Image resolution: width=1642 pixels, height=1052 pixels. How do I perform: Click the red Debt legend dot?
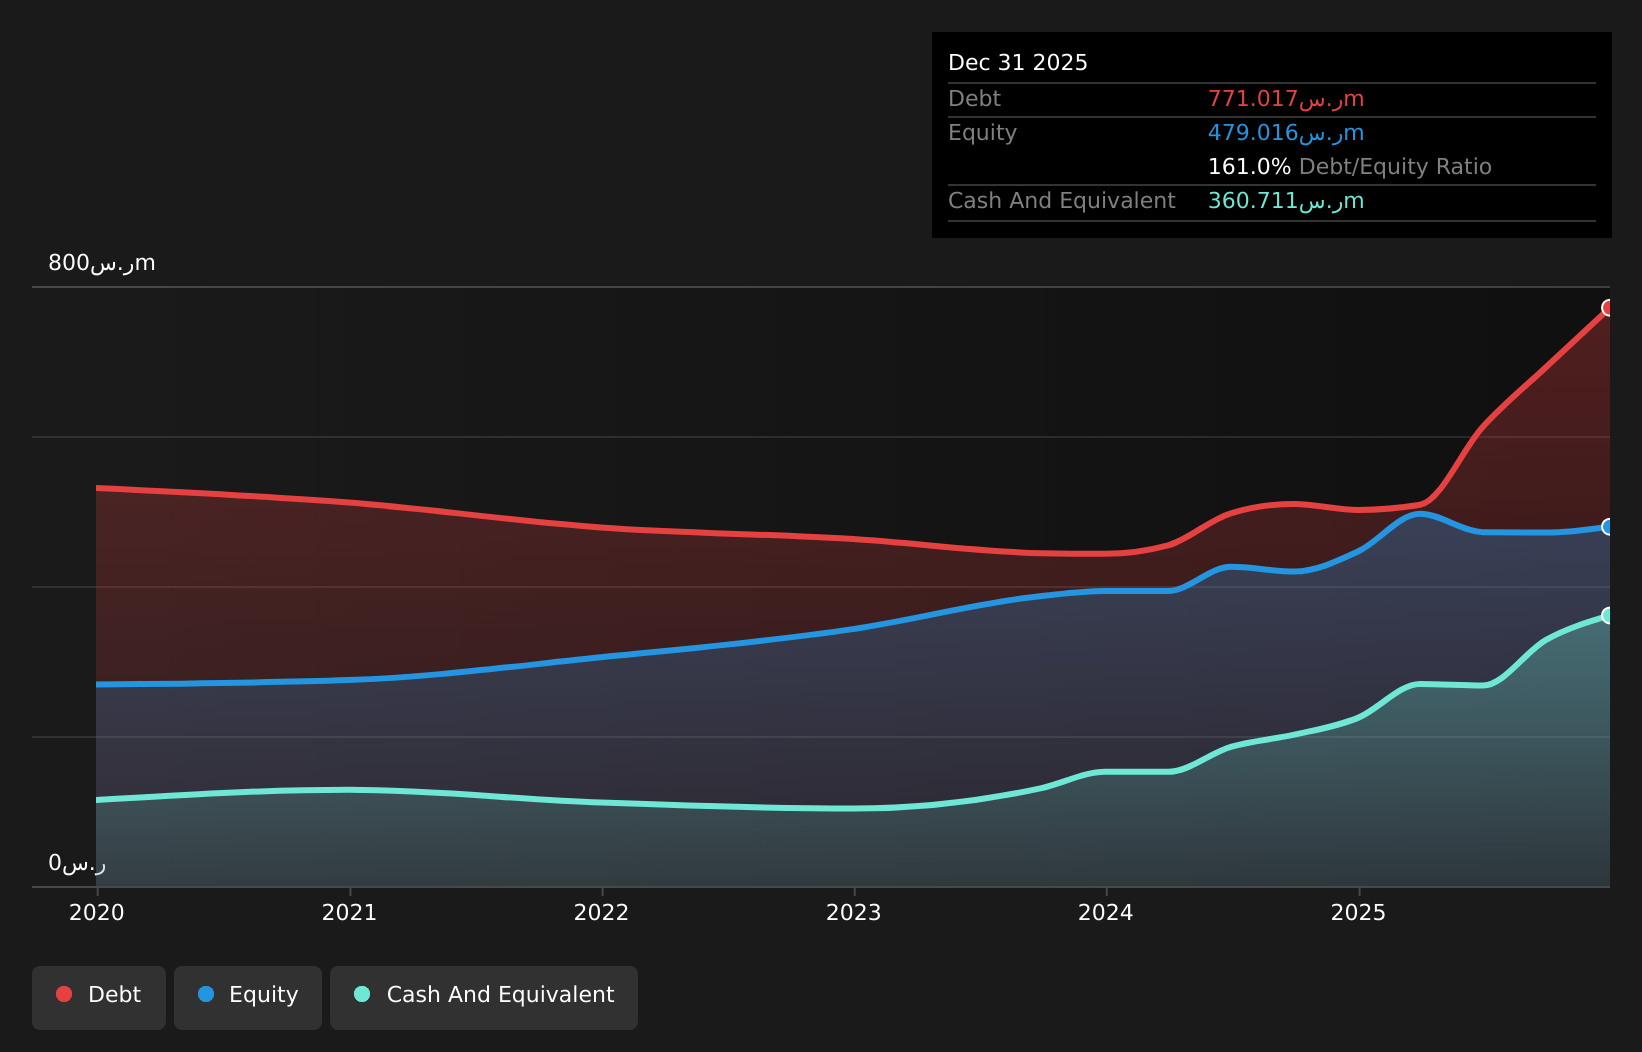pyautogui.click(x=63, y=994)
